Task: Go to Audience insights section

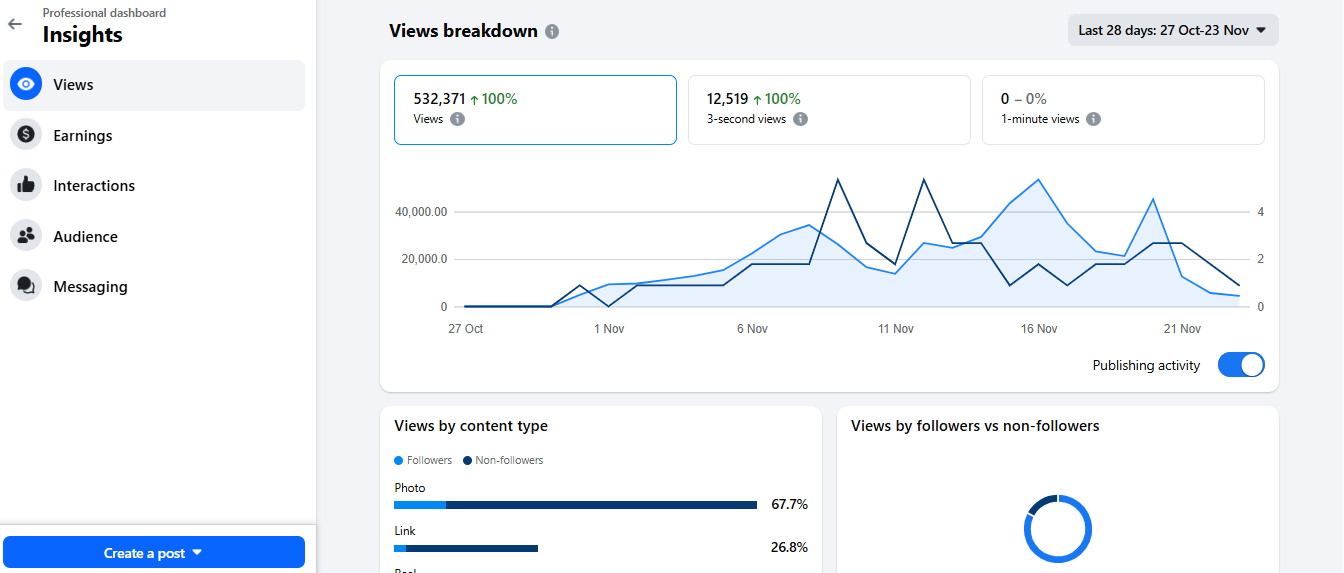Action: [85, 237]
